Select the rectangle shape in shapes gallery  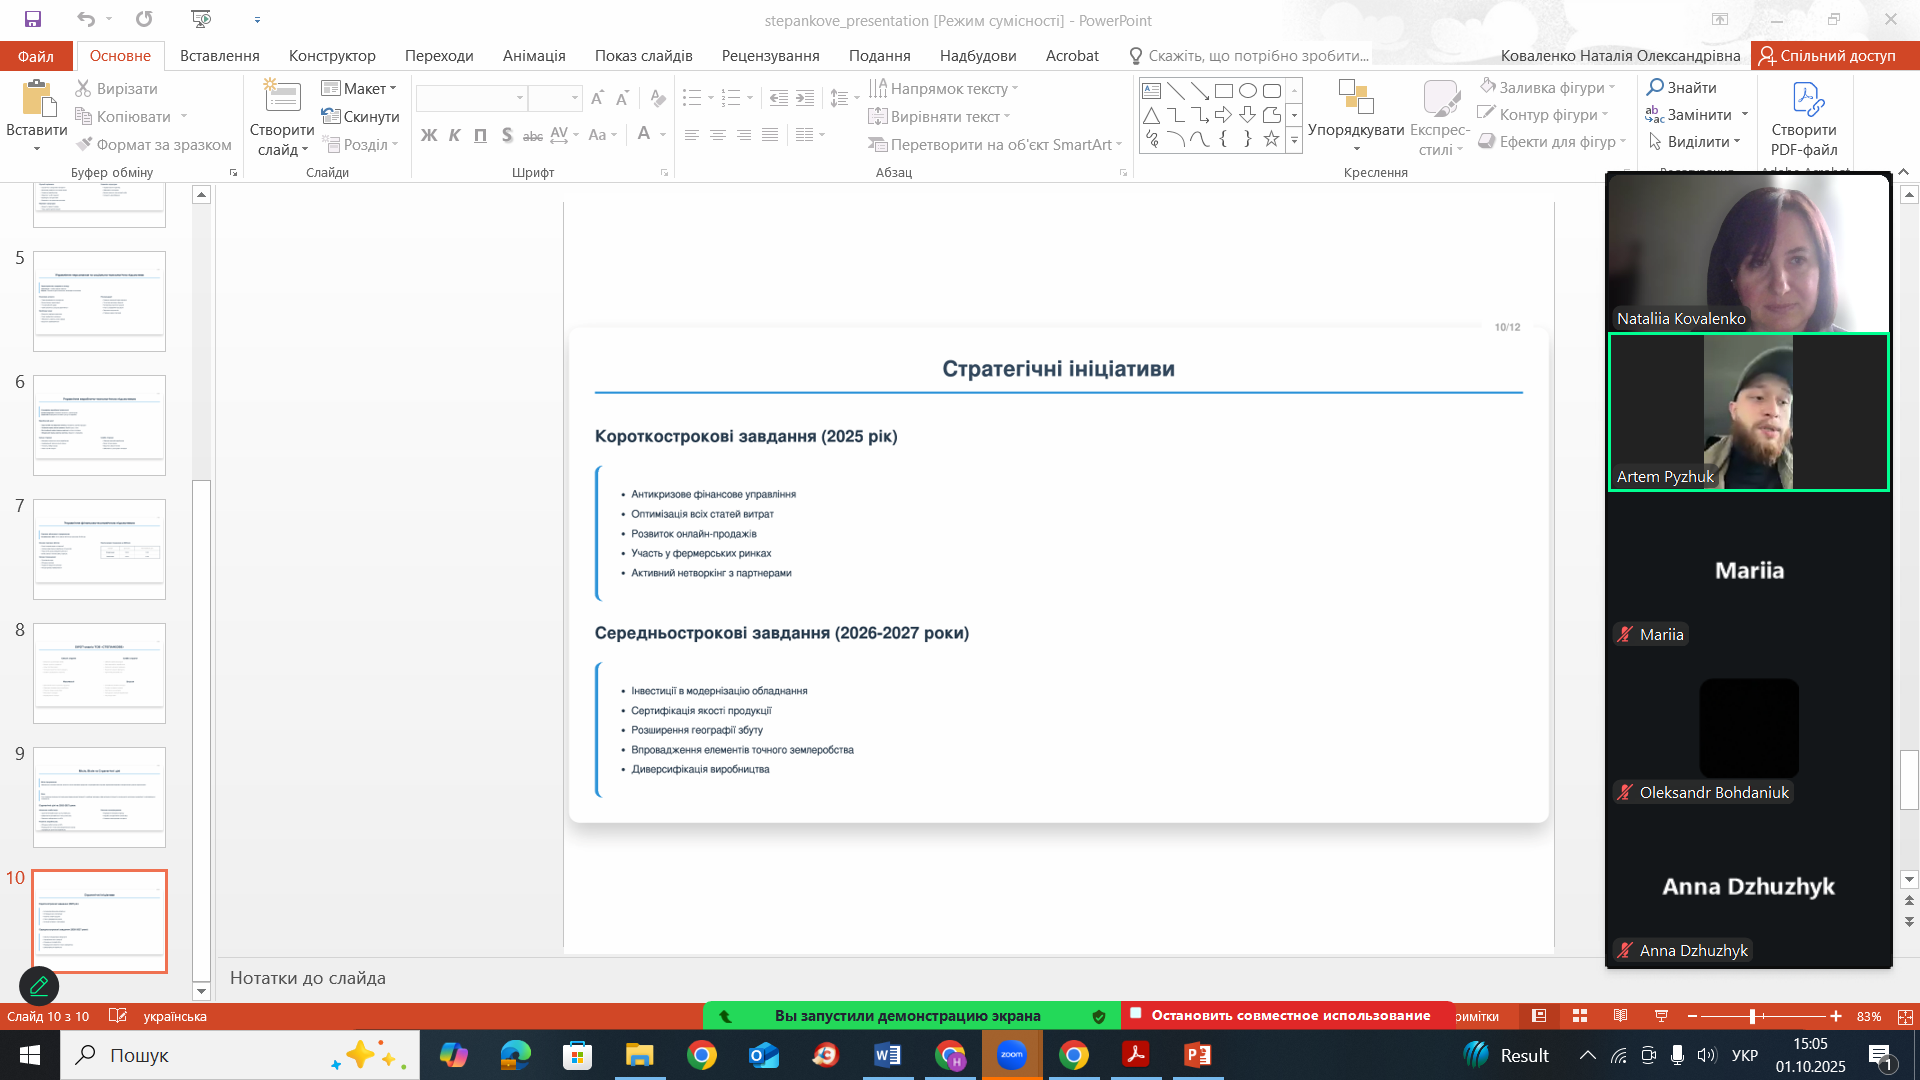pyautogui.click(x=1223, y=90)
